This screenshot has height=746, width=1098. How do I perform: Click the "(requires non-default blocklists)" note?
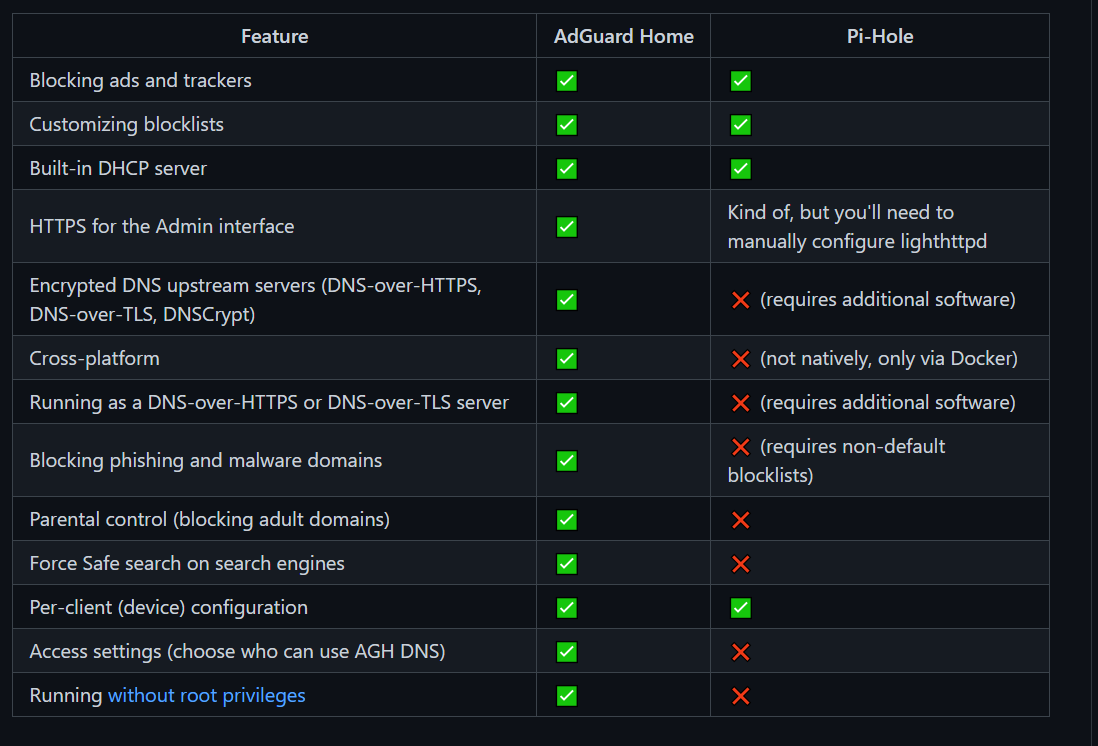pos(836,460)
